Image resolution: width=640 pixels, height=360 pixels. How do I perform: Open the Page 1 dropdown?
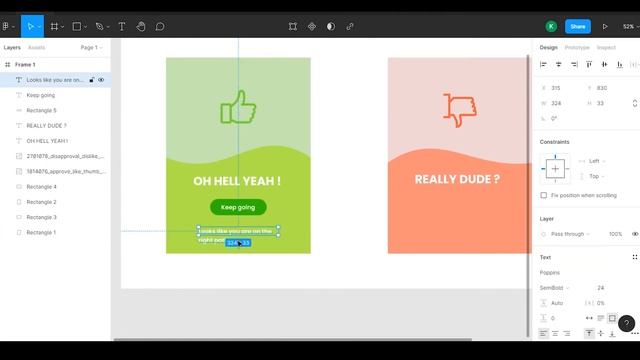pos(91,47)
